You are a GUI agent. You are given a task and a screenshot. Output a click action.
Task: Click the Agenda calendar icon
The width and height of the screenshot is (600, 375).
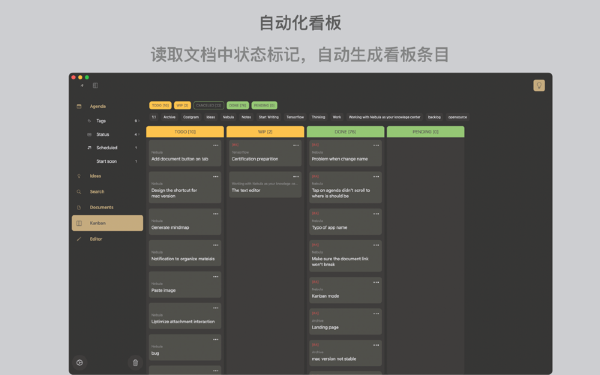79,106
